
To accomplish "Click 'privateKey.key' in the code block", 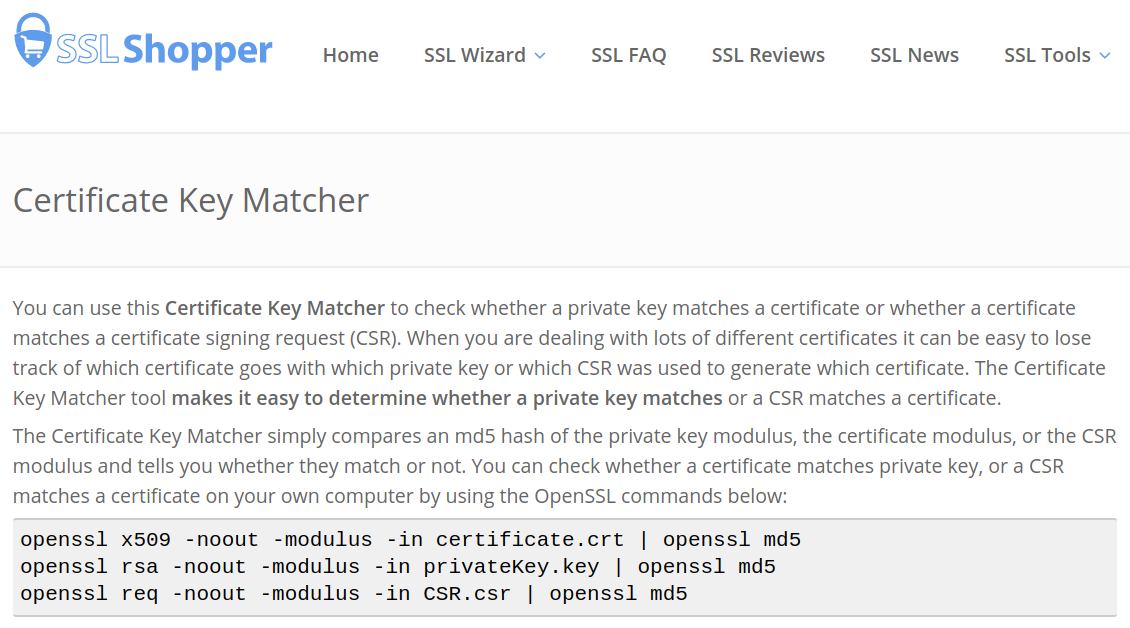I will [511, 567].
